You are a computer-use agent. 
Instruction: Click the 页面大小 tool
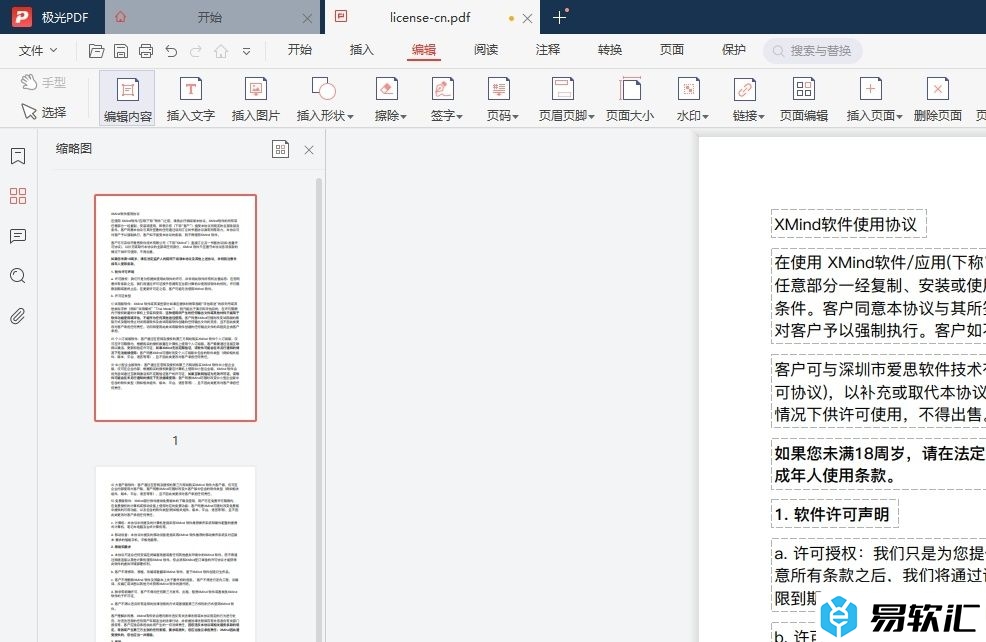pos(629,99)
